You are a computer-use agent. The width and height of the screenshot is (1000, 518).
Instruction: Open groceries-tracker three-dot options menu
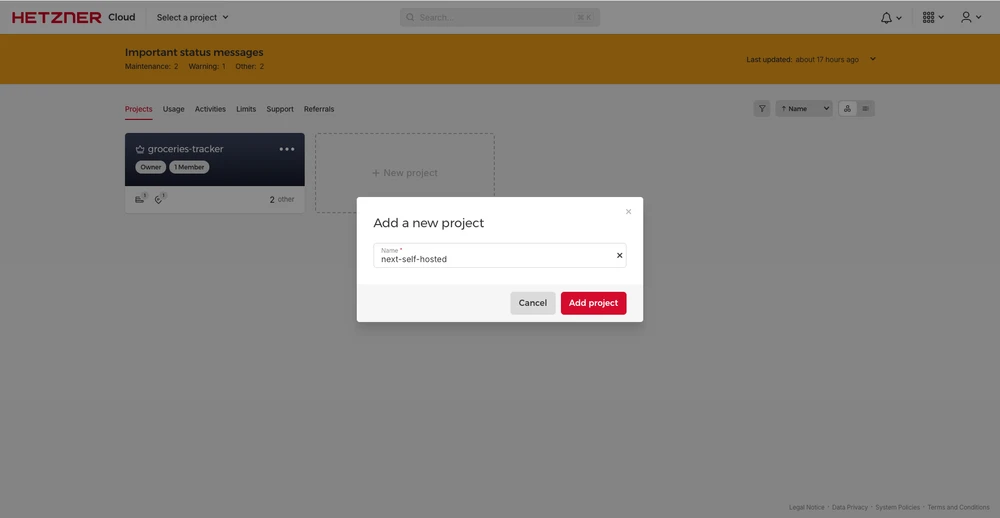click(x=287, y=149)
